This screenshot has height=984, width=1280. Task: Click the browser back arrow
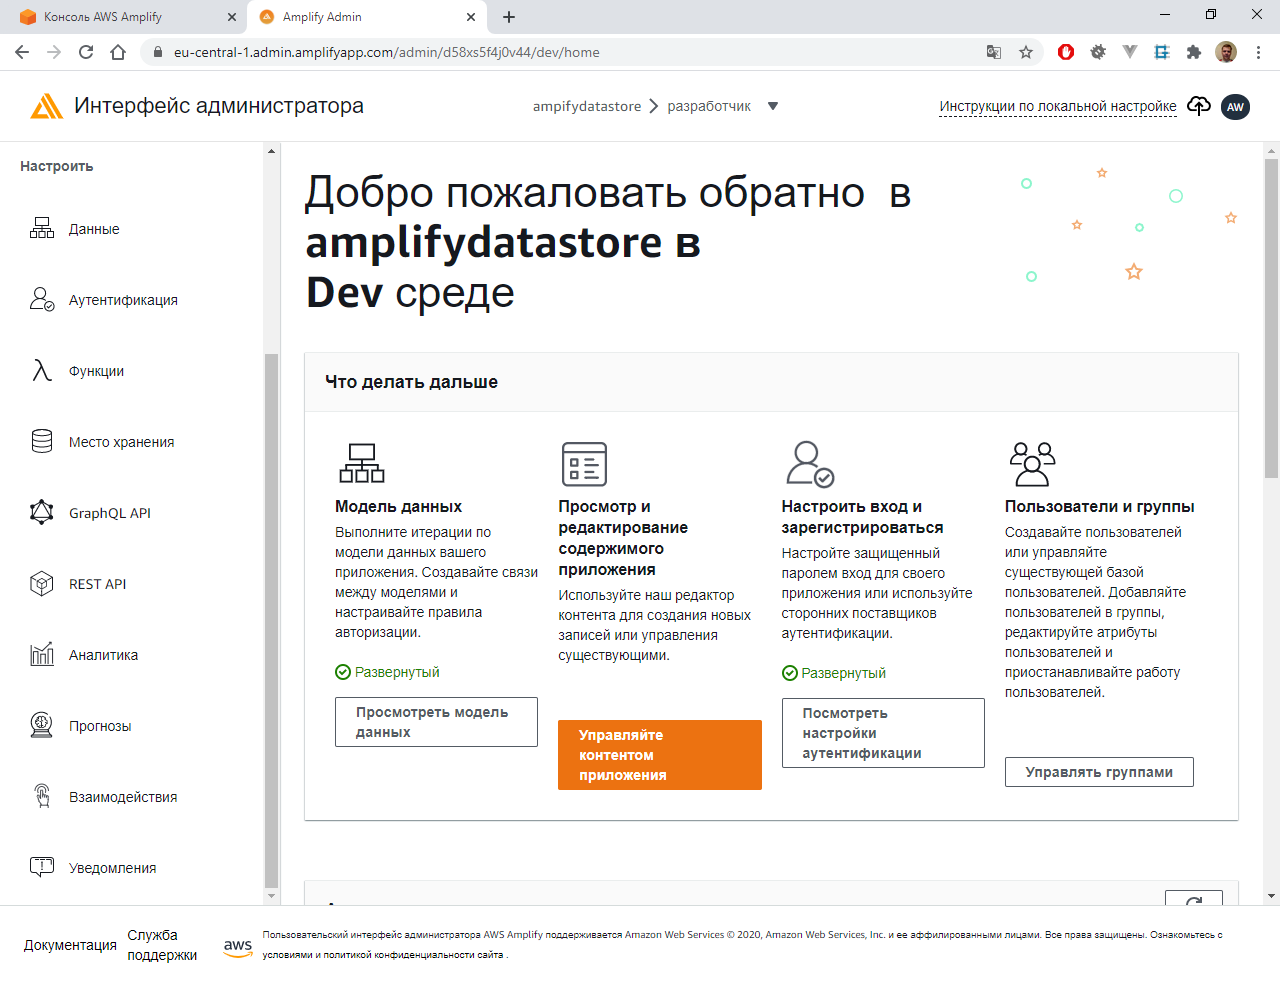click(22, 52)
